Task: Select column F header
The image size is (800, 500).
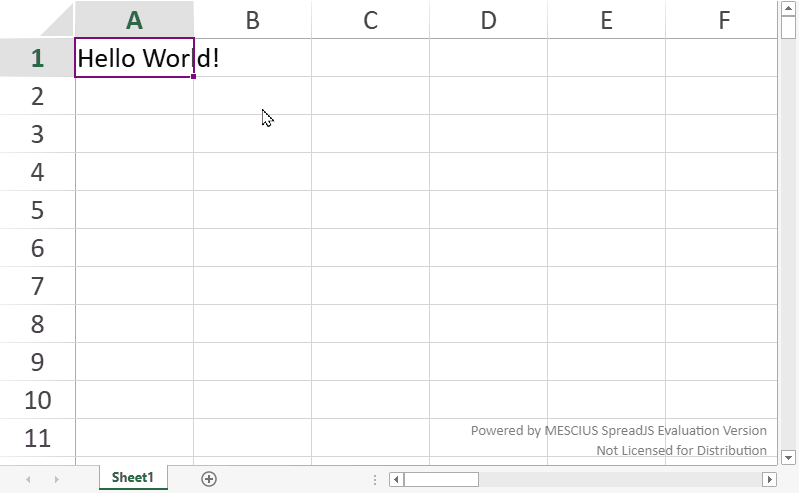Action: (x=722, y=20)
